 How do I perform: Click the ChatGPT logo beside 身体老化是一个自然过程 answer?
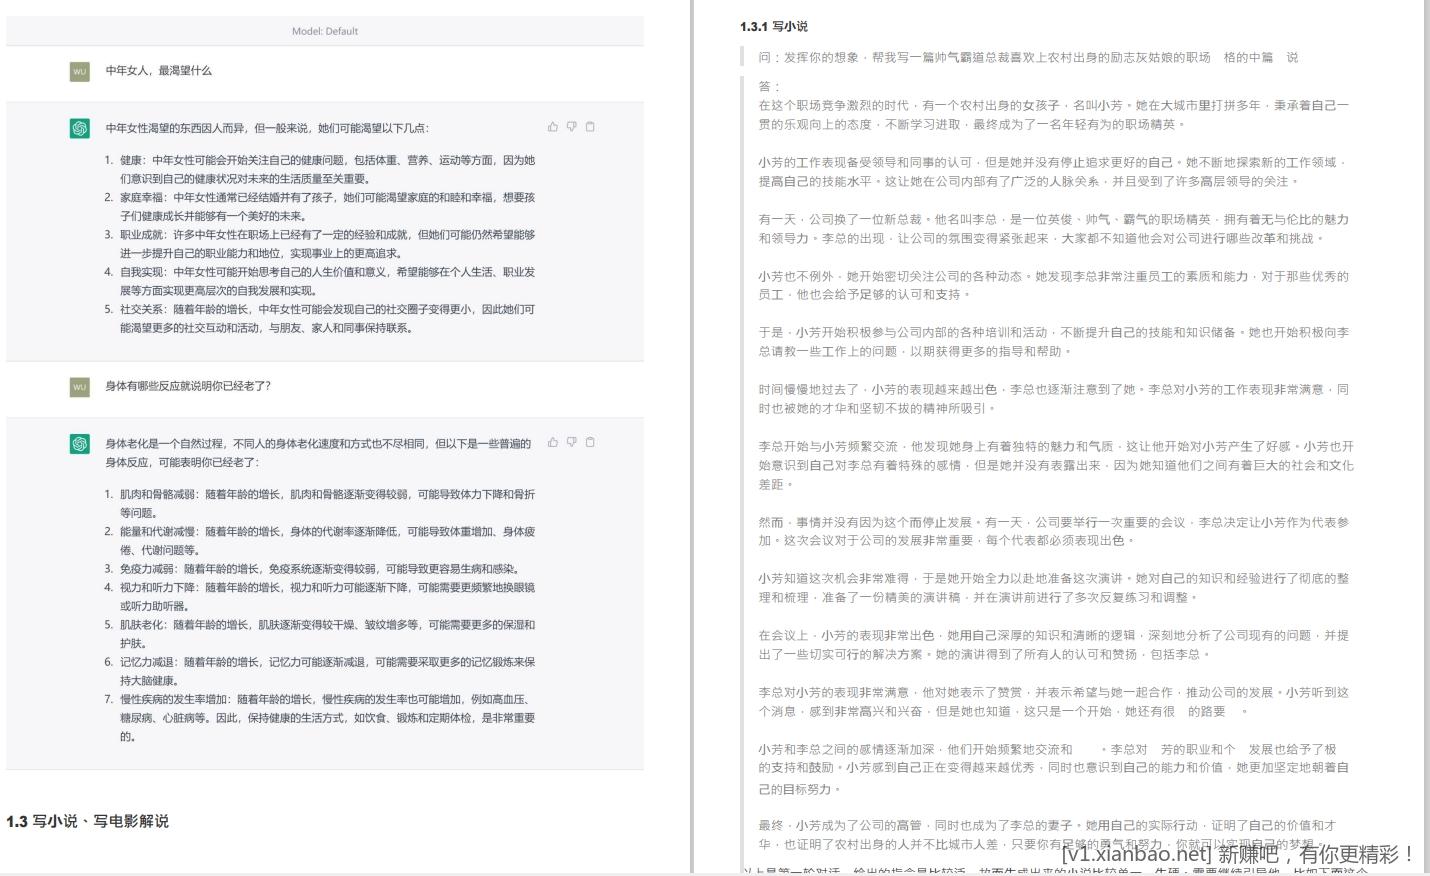tap(79, 443)
